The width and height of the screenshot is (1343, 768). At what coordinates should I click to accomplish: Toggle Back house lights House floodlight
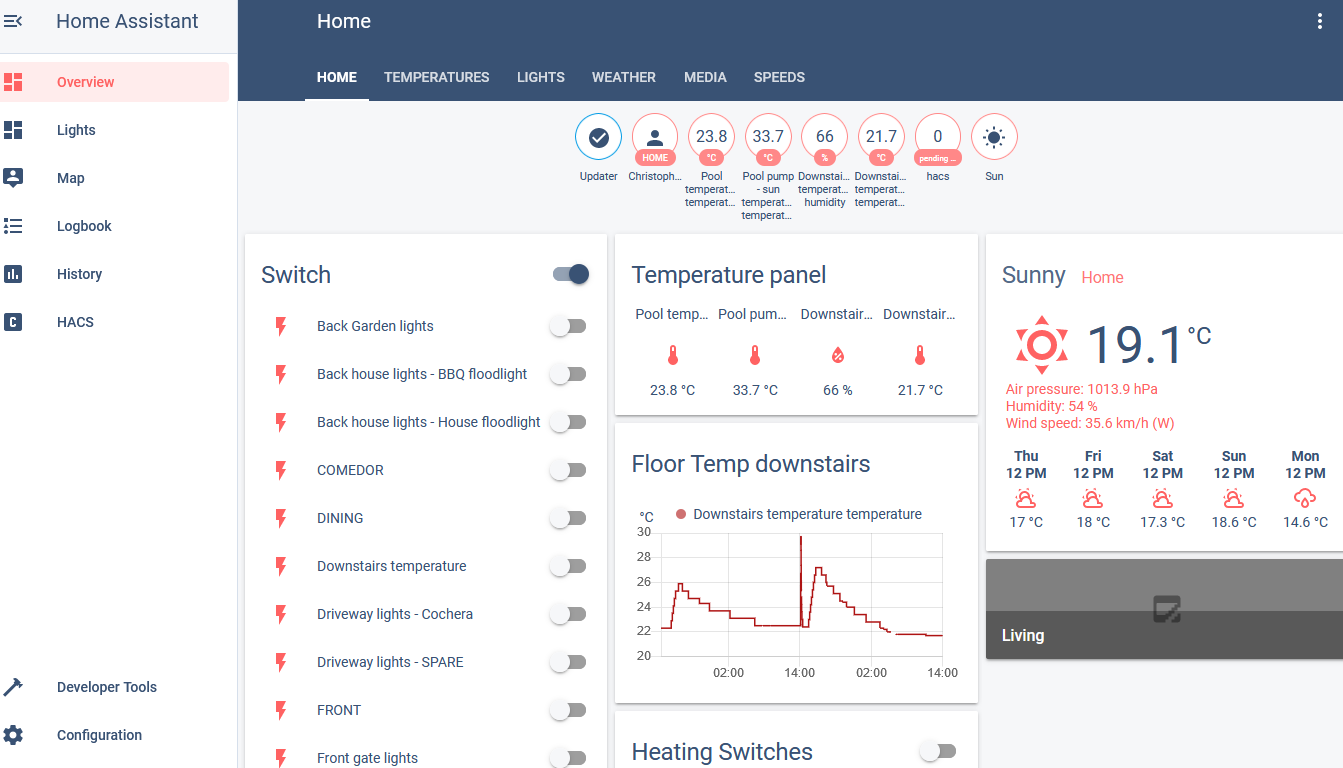click(x=568, y=422)
